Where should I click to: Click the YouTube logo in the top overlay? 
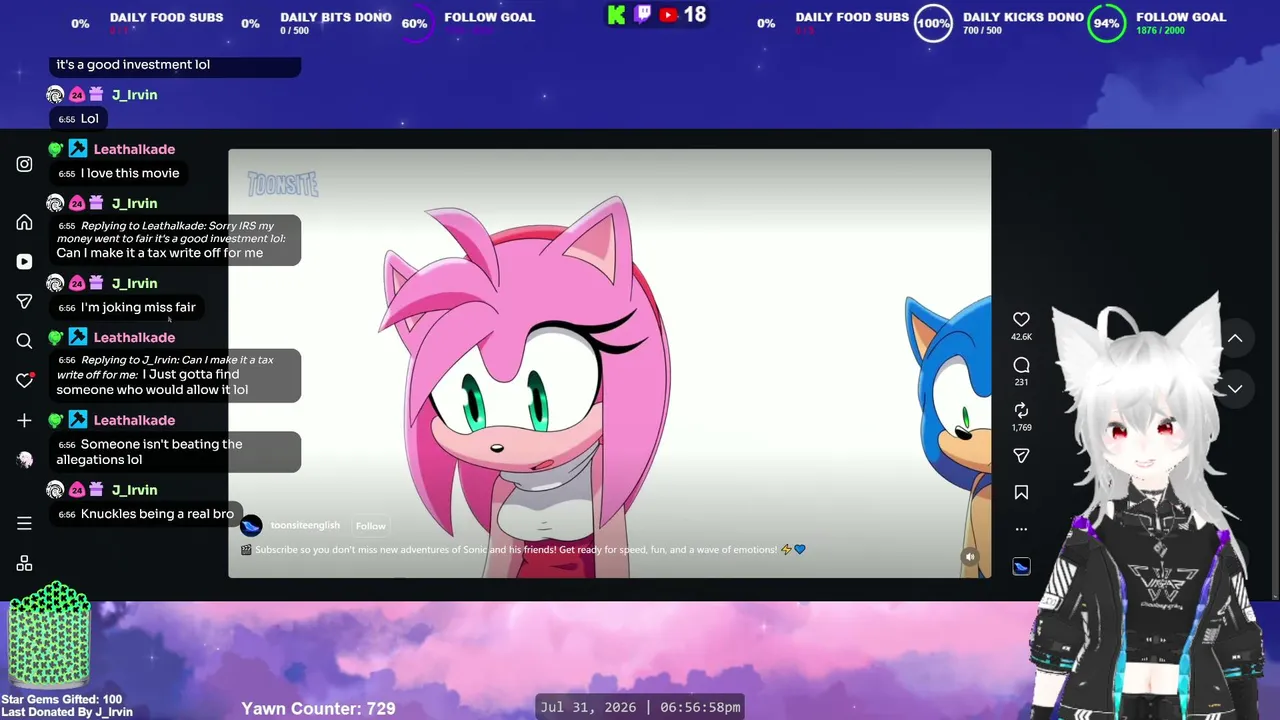point(668,15)
